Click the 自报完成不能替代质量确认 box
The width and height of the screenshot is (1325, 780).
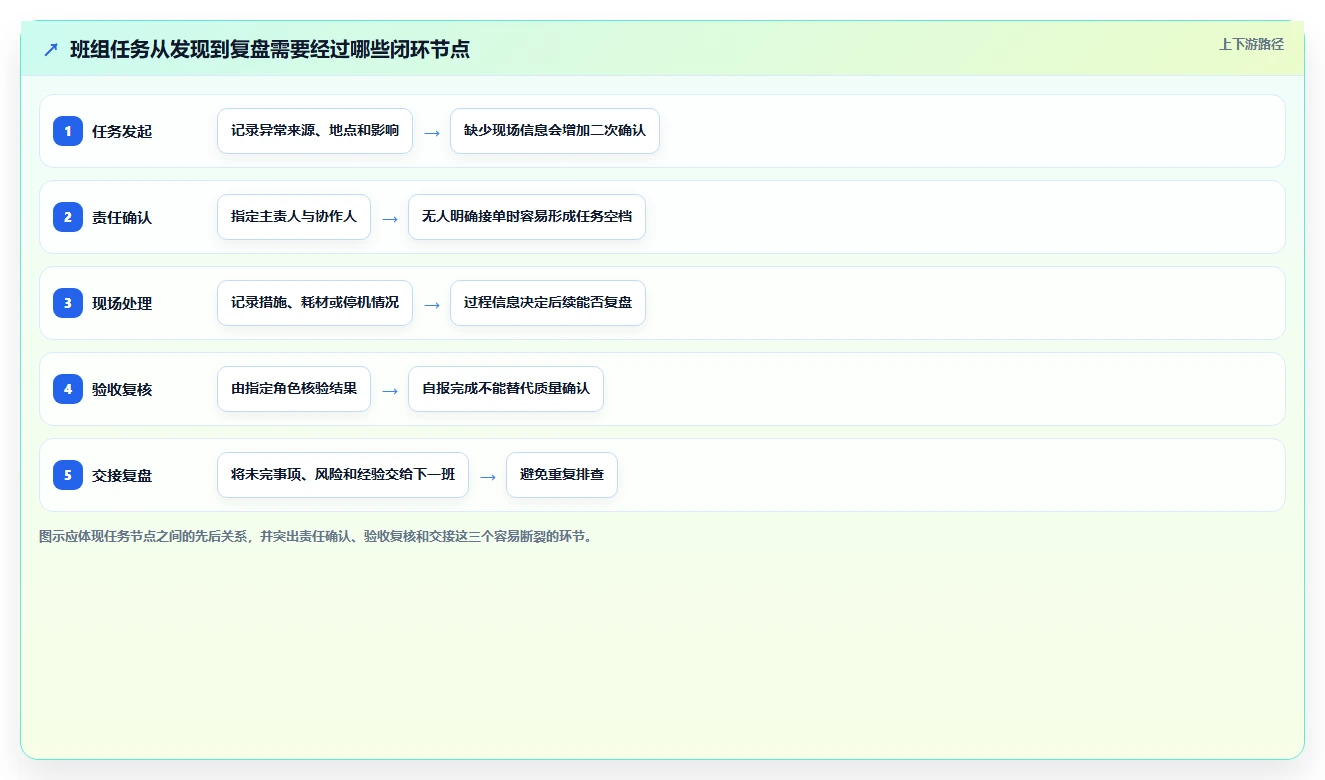(506, 389)
